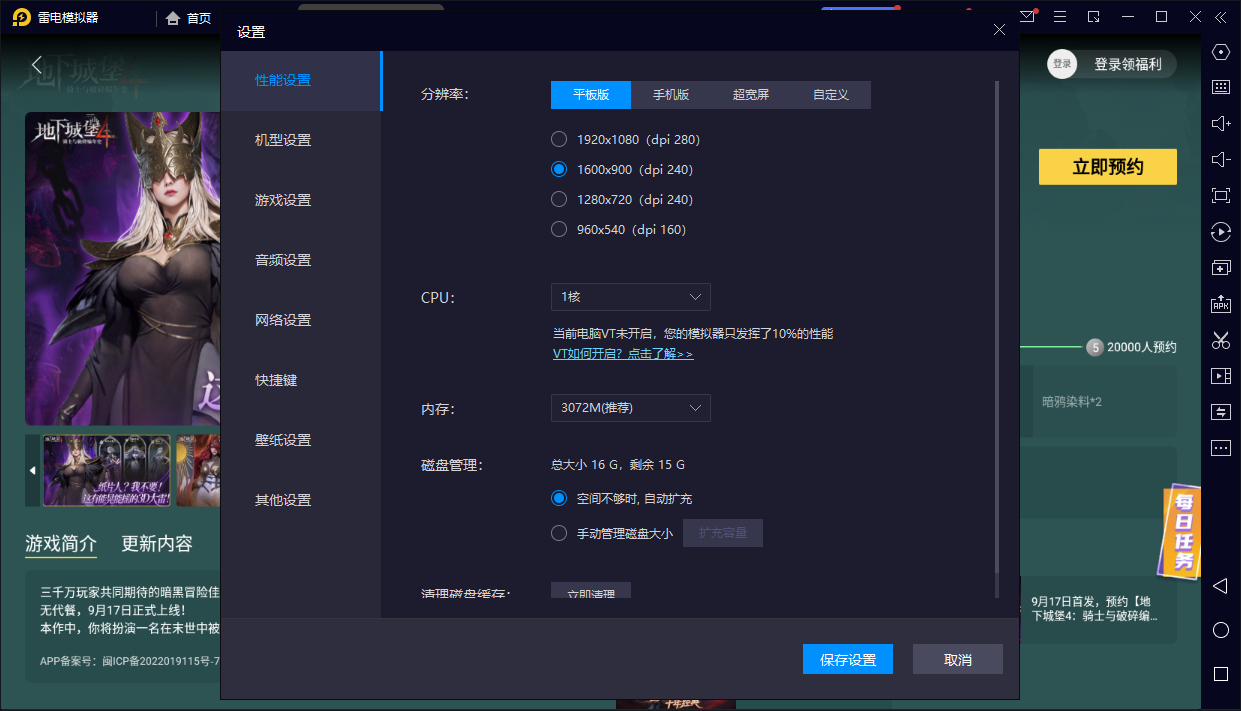Image resolution: width=1241 pixels, height=711 pixels.
Task: Toggle the fullscreen icon in sidebar
Action: [x=1220, y=195]
